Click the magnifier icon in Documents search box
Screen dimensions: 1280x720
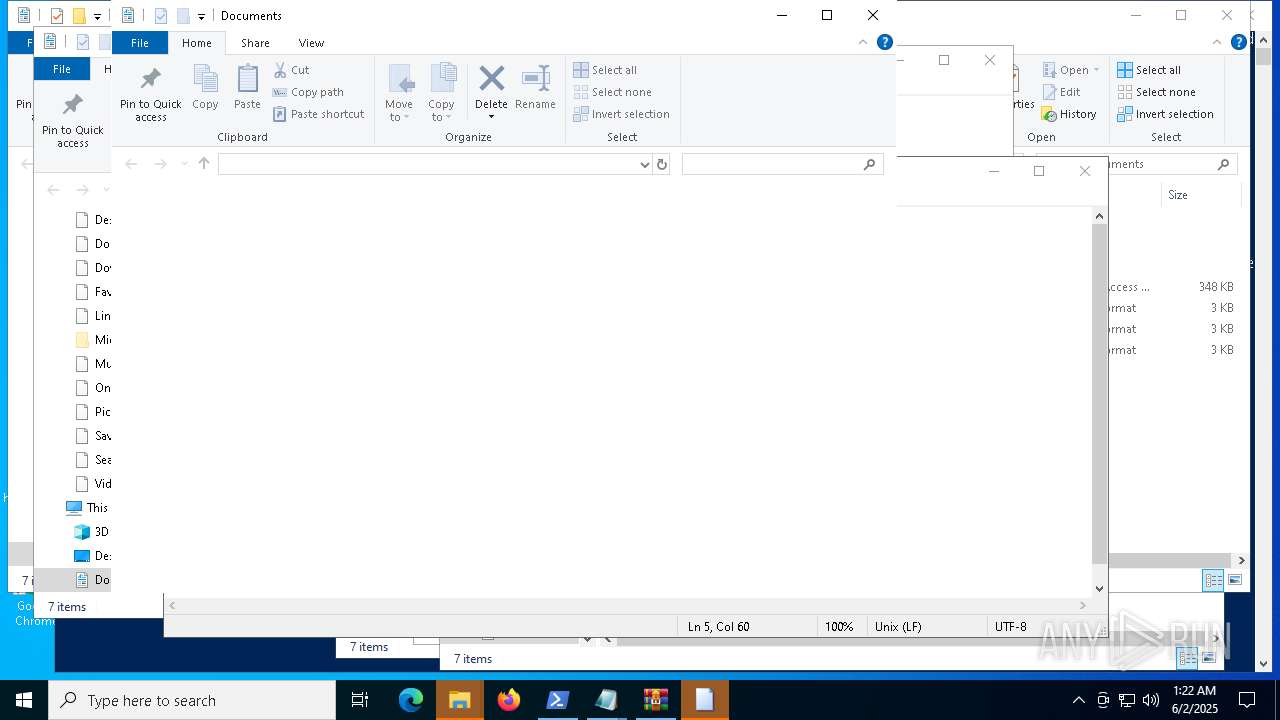pos(869,164)
